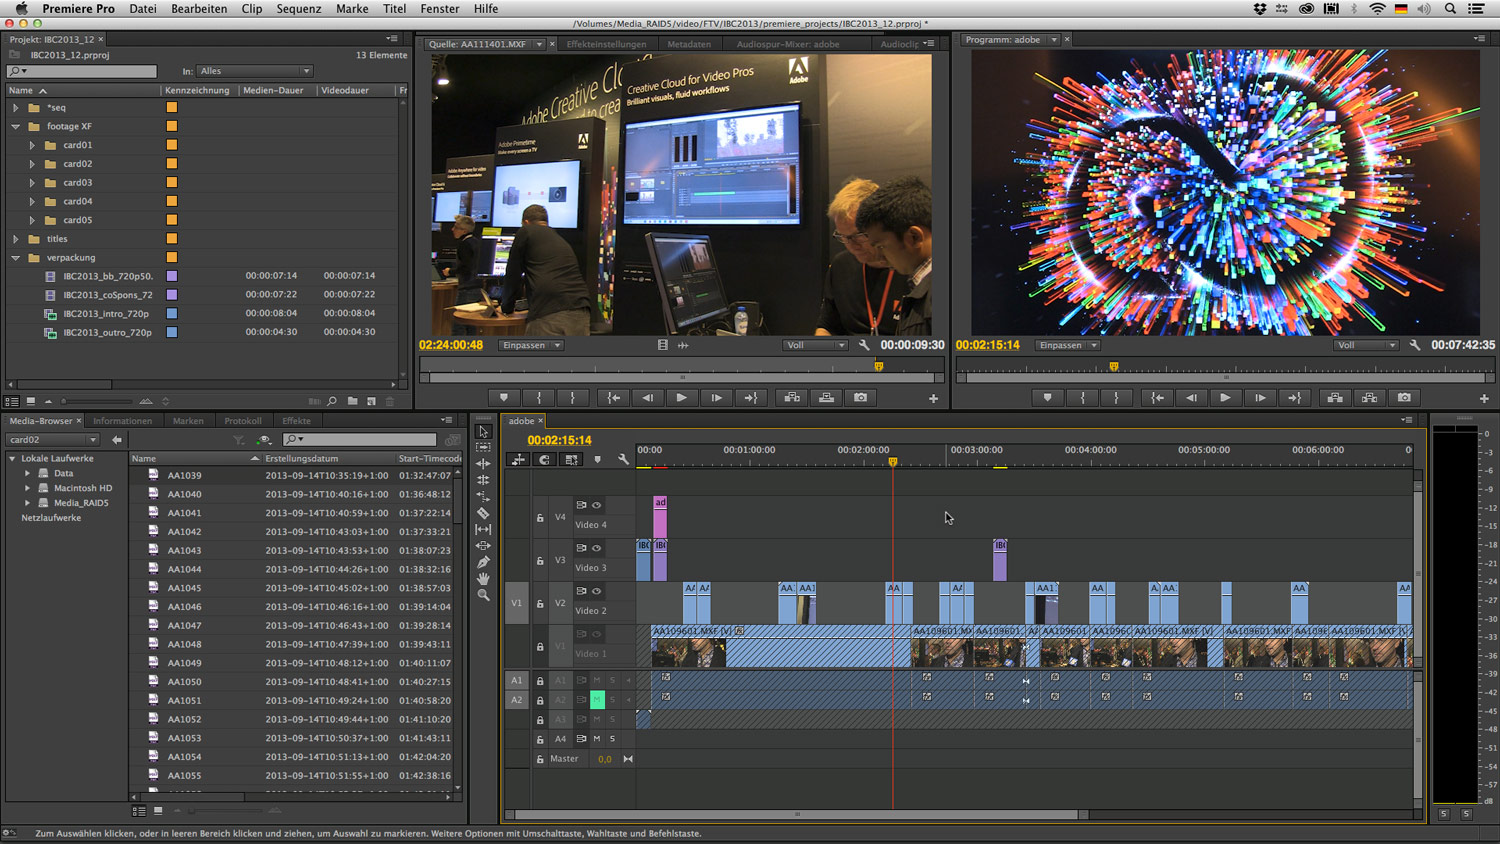Open the IBC2013_intro_720p sequence item
Screen dimensions: 1500x844
(x=106, y=314)
